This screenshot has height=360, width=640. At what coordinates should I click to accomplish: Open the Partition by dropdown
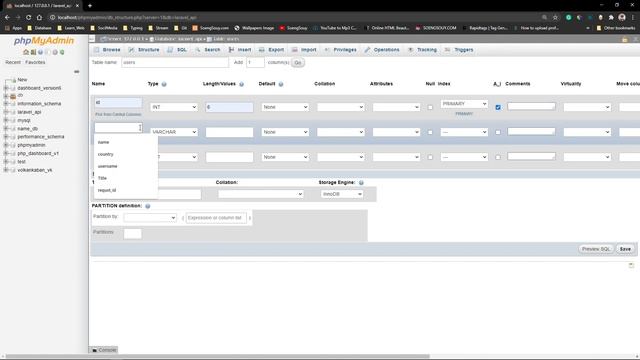(150, 218)
